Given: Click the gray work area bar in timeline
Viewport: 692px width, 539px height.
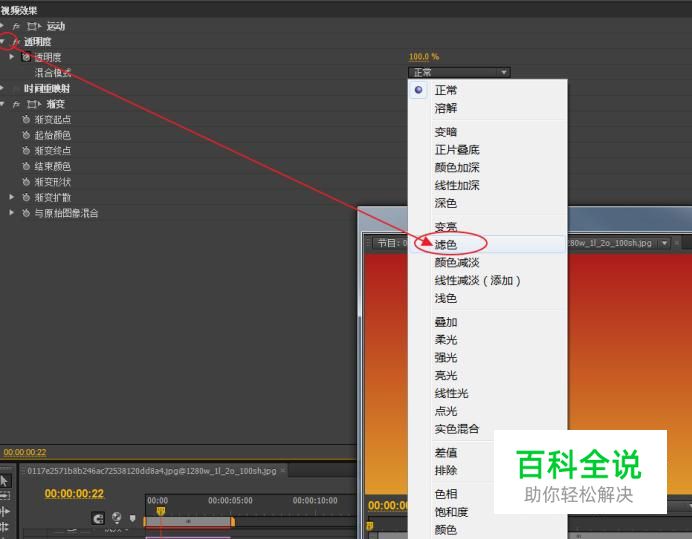Looking at the screenshot, I should 188,522.
